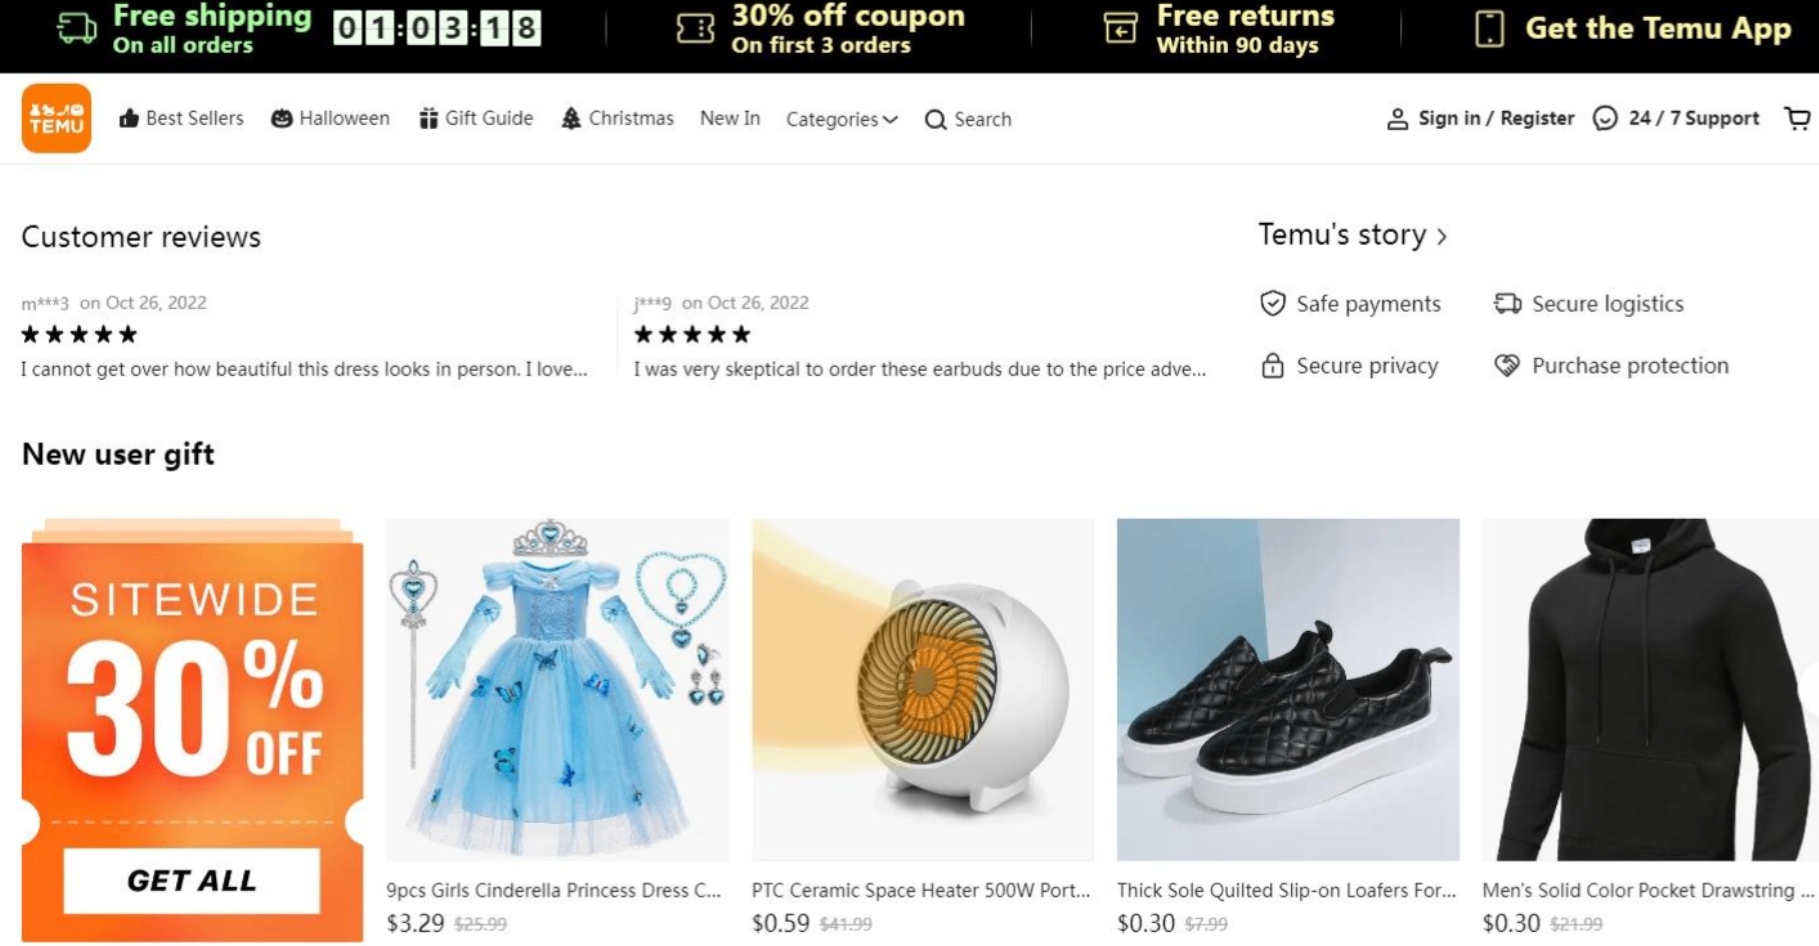1819x946 pixels.
Task: Click the Secure logistics truck icon
Action: (1507, 303)
